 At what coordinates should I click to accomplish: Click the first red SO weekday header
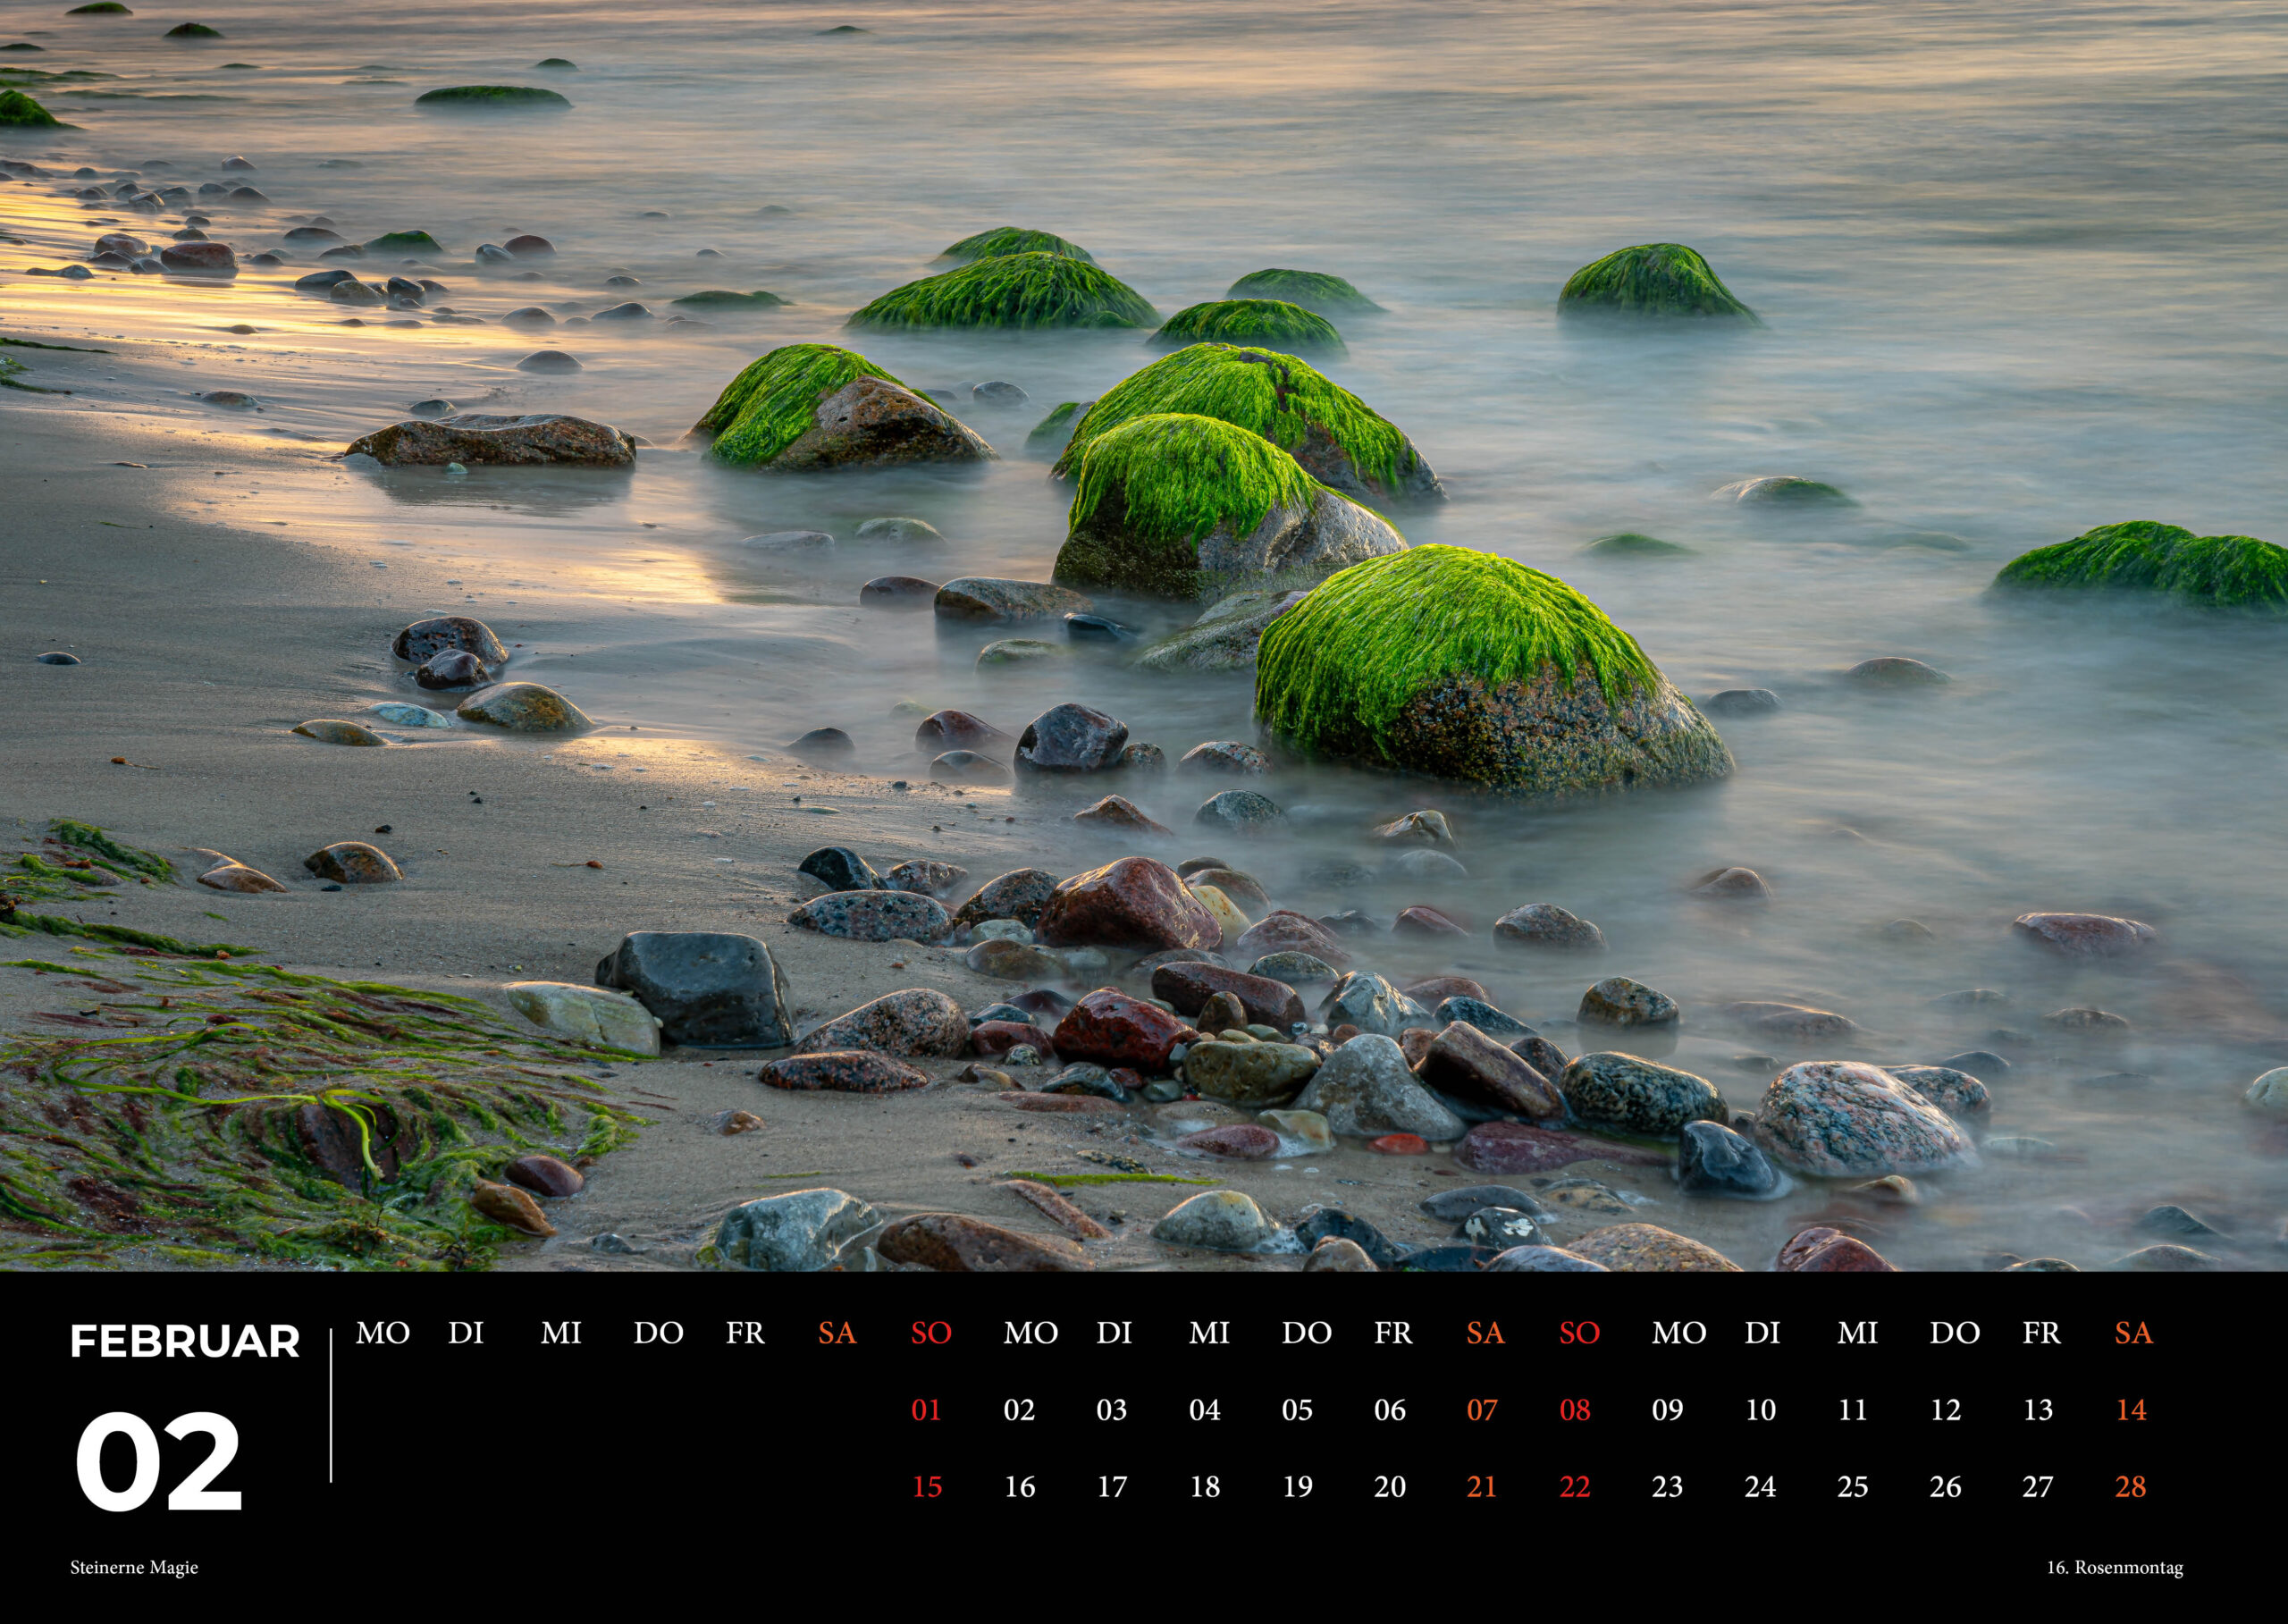tap(931, 1332)
